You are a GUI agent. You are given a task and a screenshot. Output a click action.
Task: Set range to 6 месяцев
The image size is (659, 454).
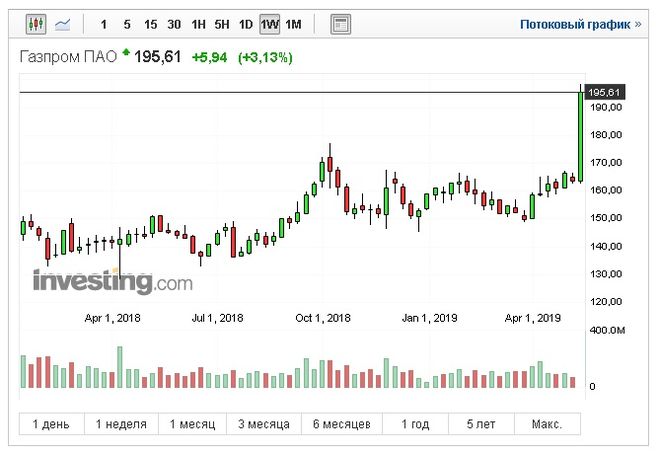[342, 424]
